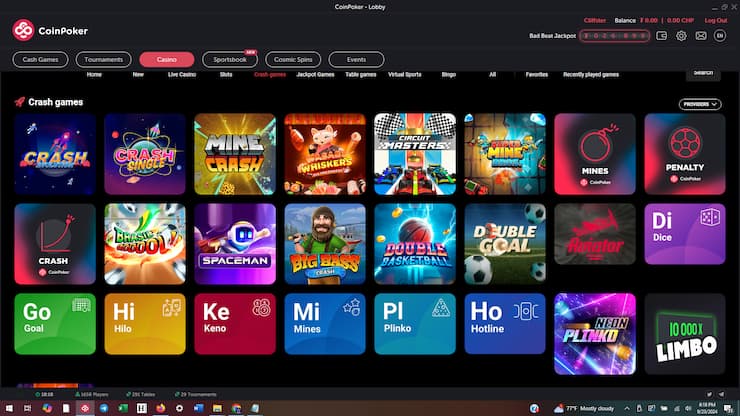Open the settings gear in the header

(x=681, y=36)
